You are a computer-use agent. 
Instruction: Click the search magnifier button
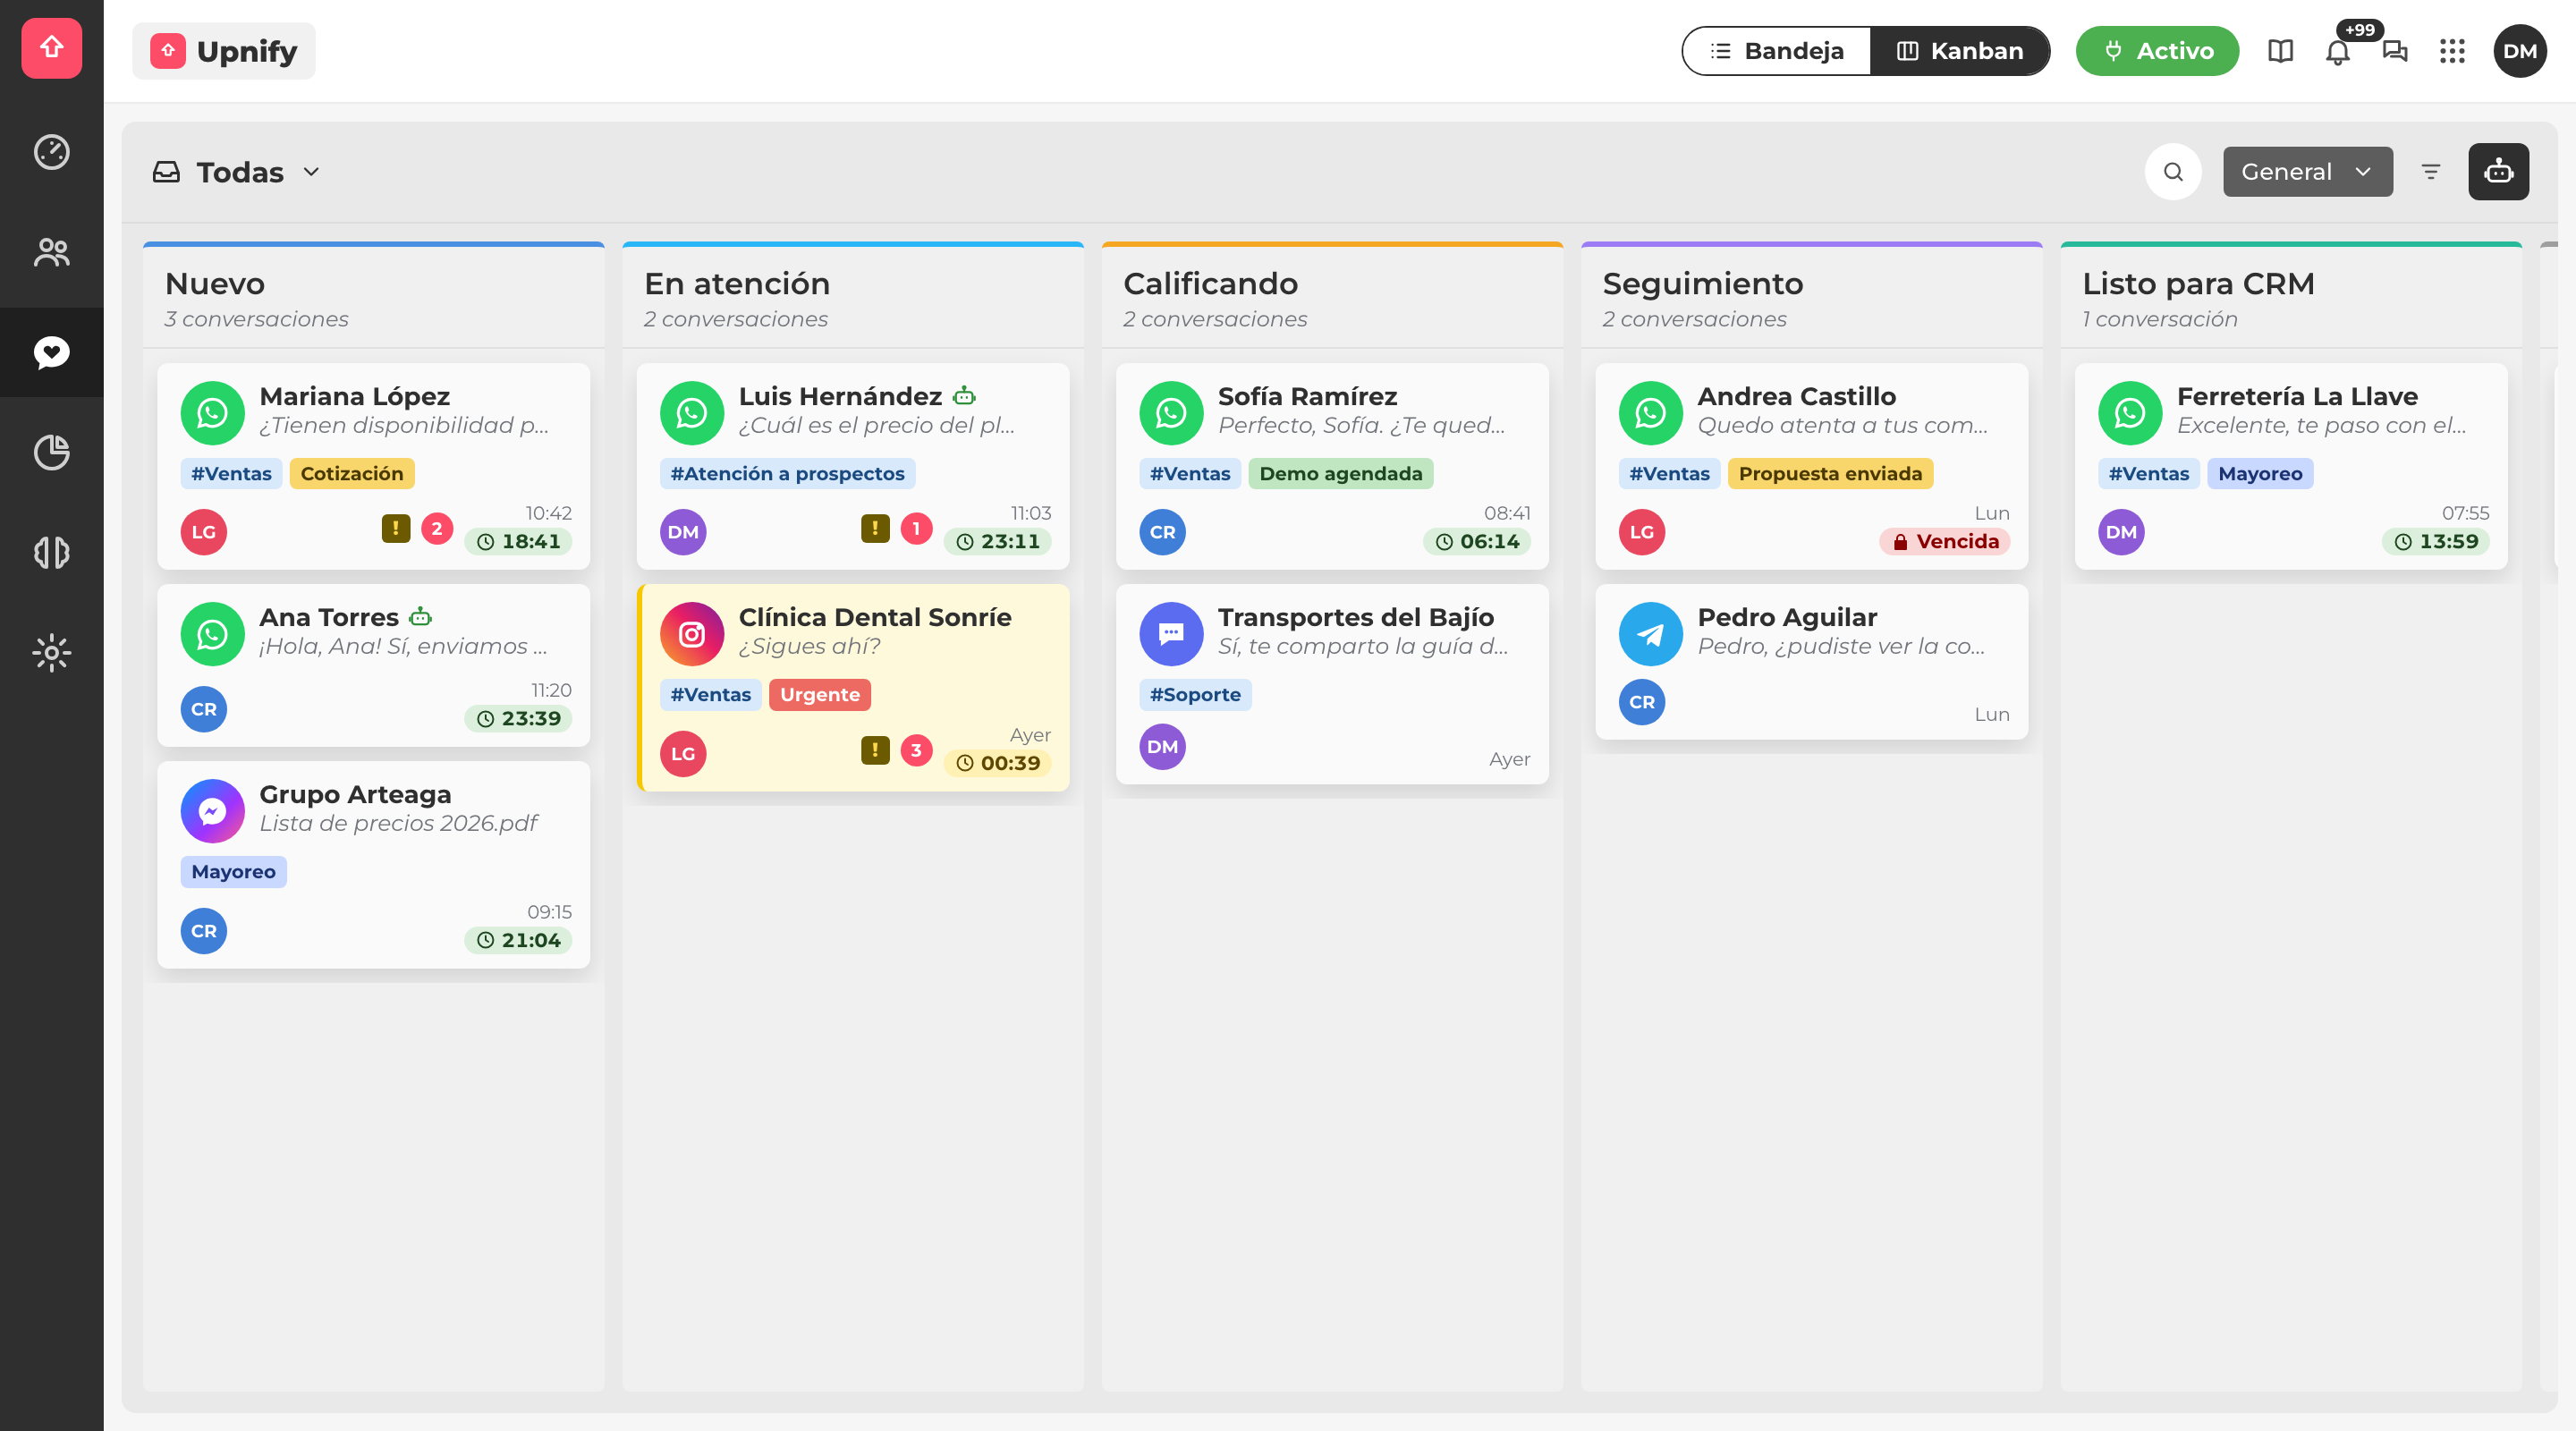[2173, 172]
